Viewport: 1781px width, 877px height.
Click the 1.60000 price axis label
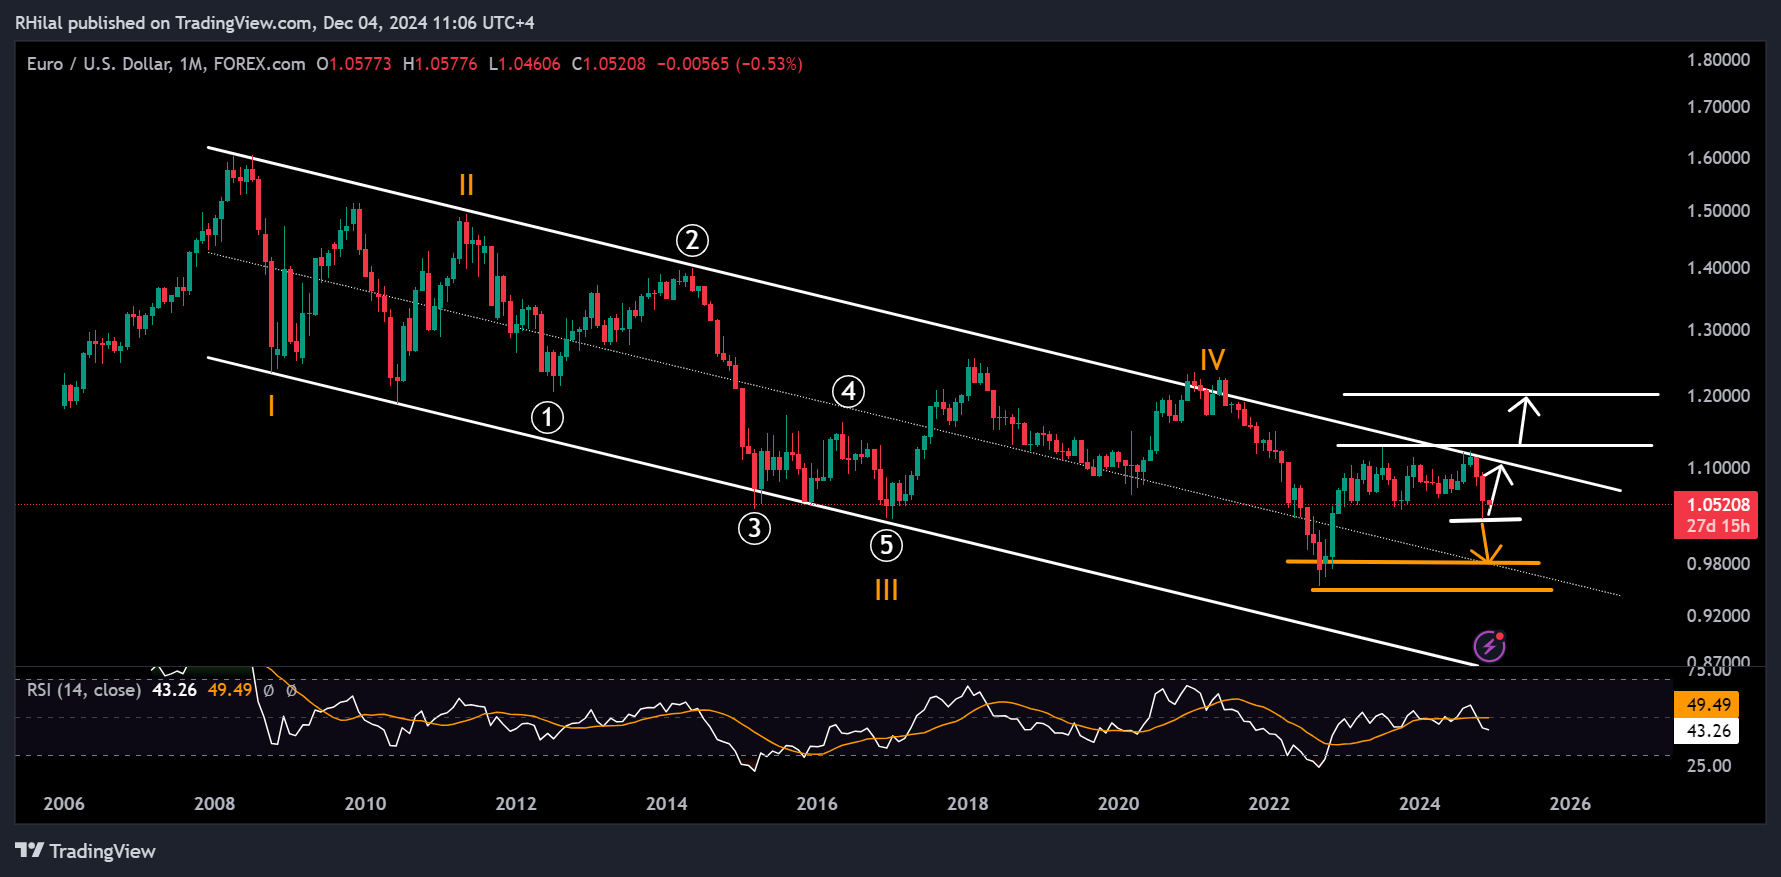tap(1718, 158)
